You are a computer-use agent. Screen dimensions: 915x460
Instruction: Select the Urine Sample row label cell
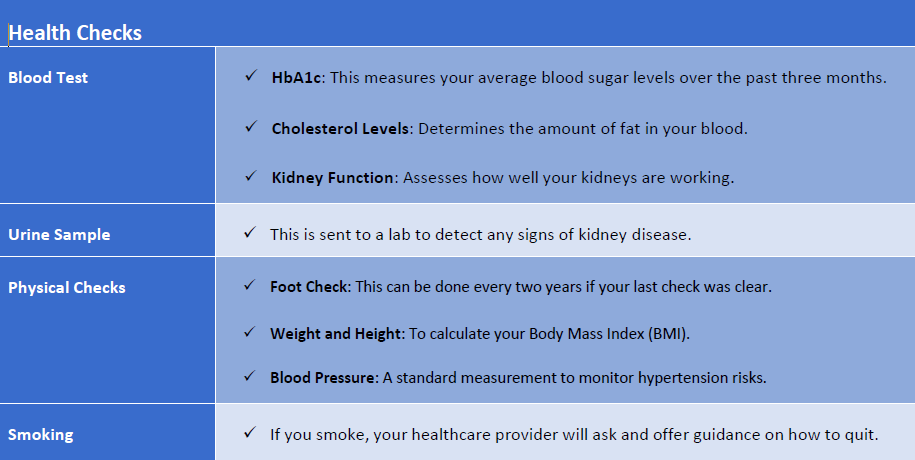(x=107, y=231)
